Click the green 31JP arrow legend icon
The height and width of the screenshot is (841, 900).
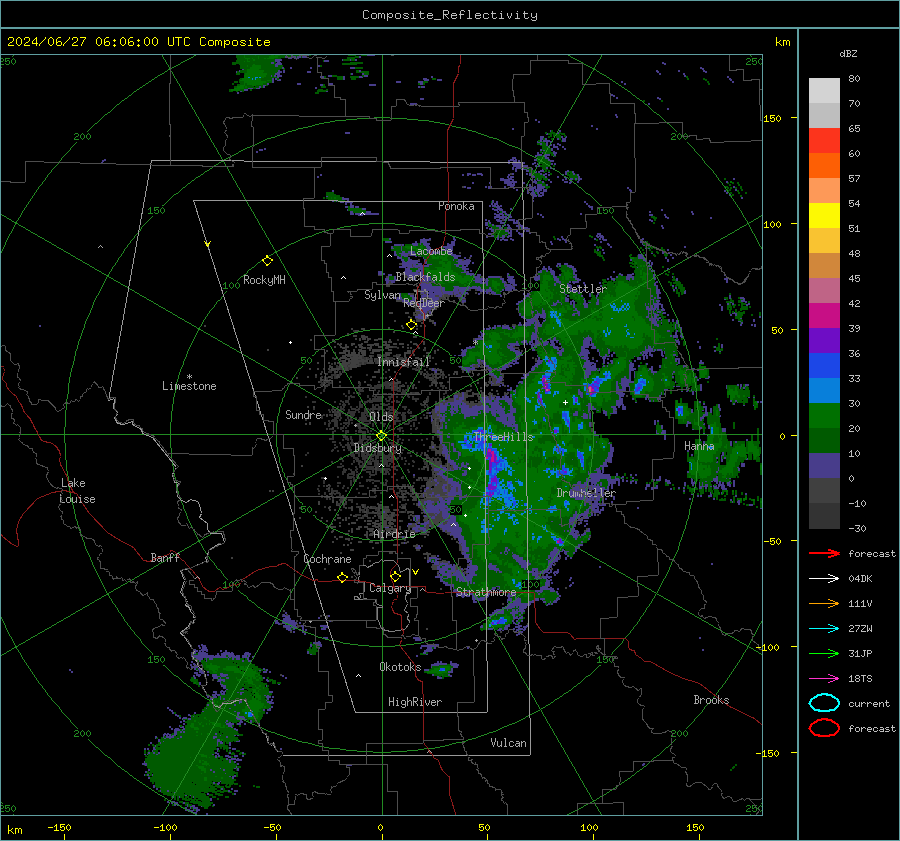[x=824, y=653]
